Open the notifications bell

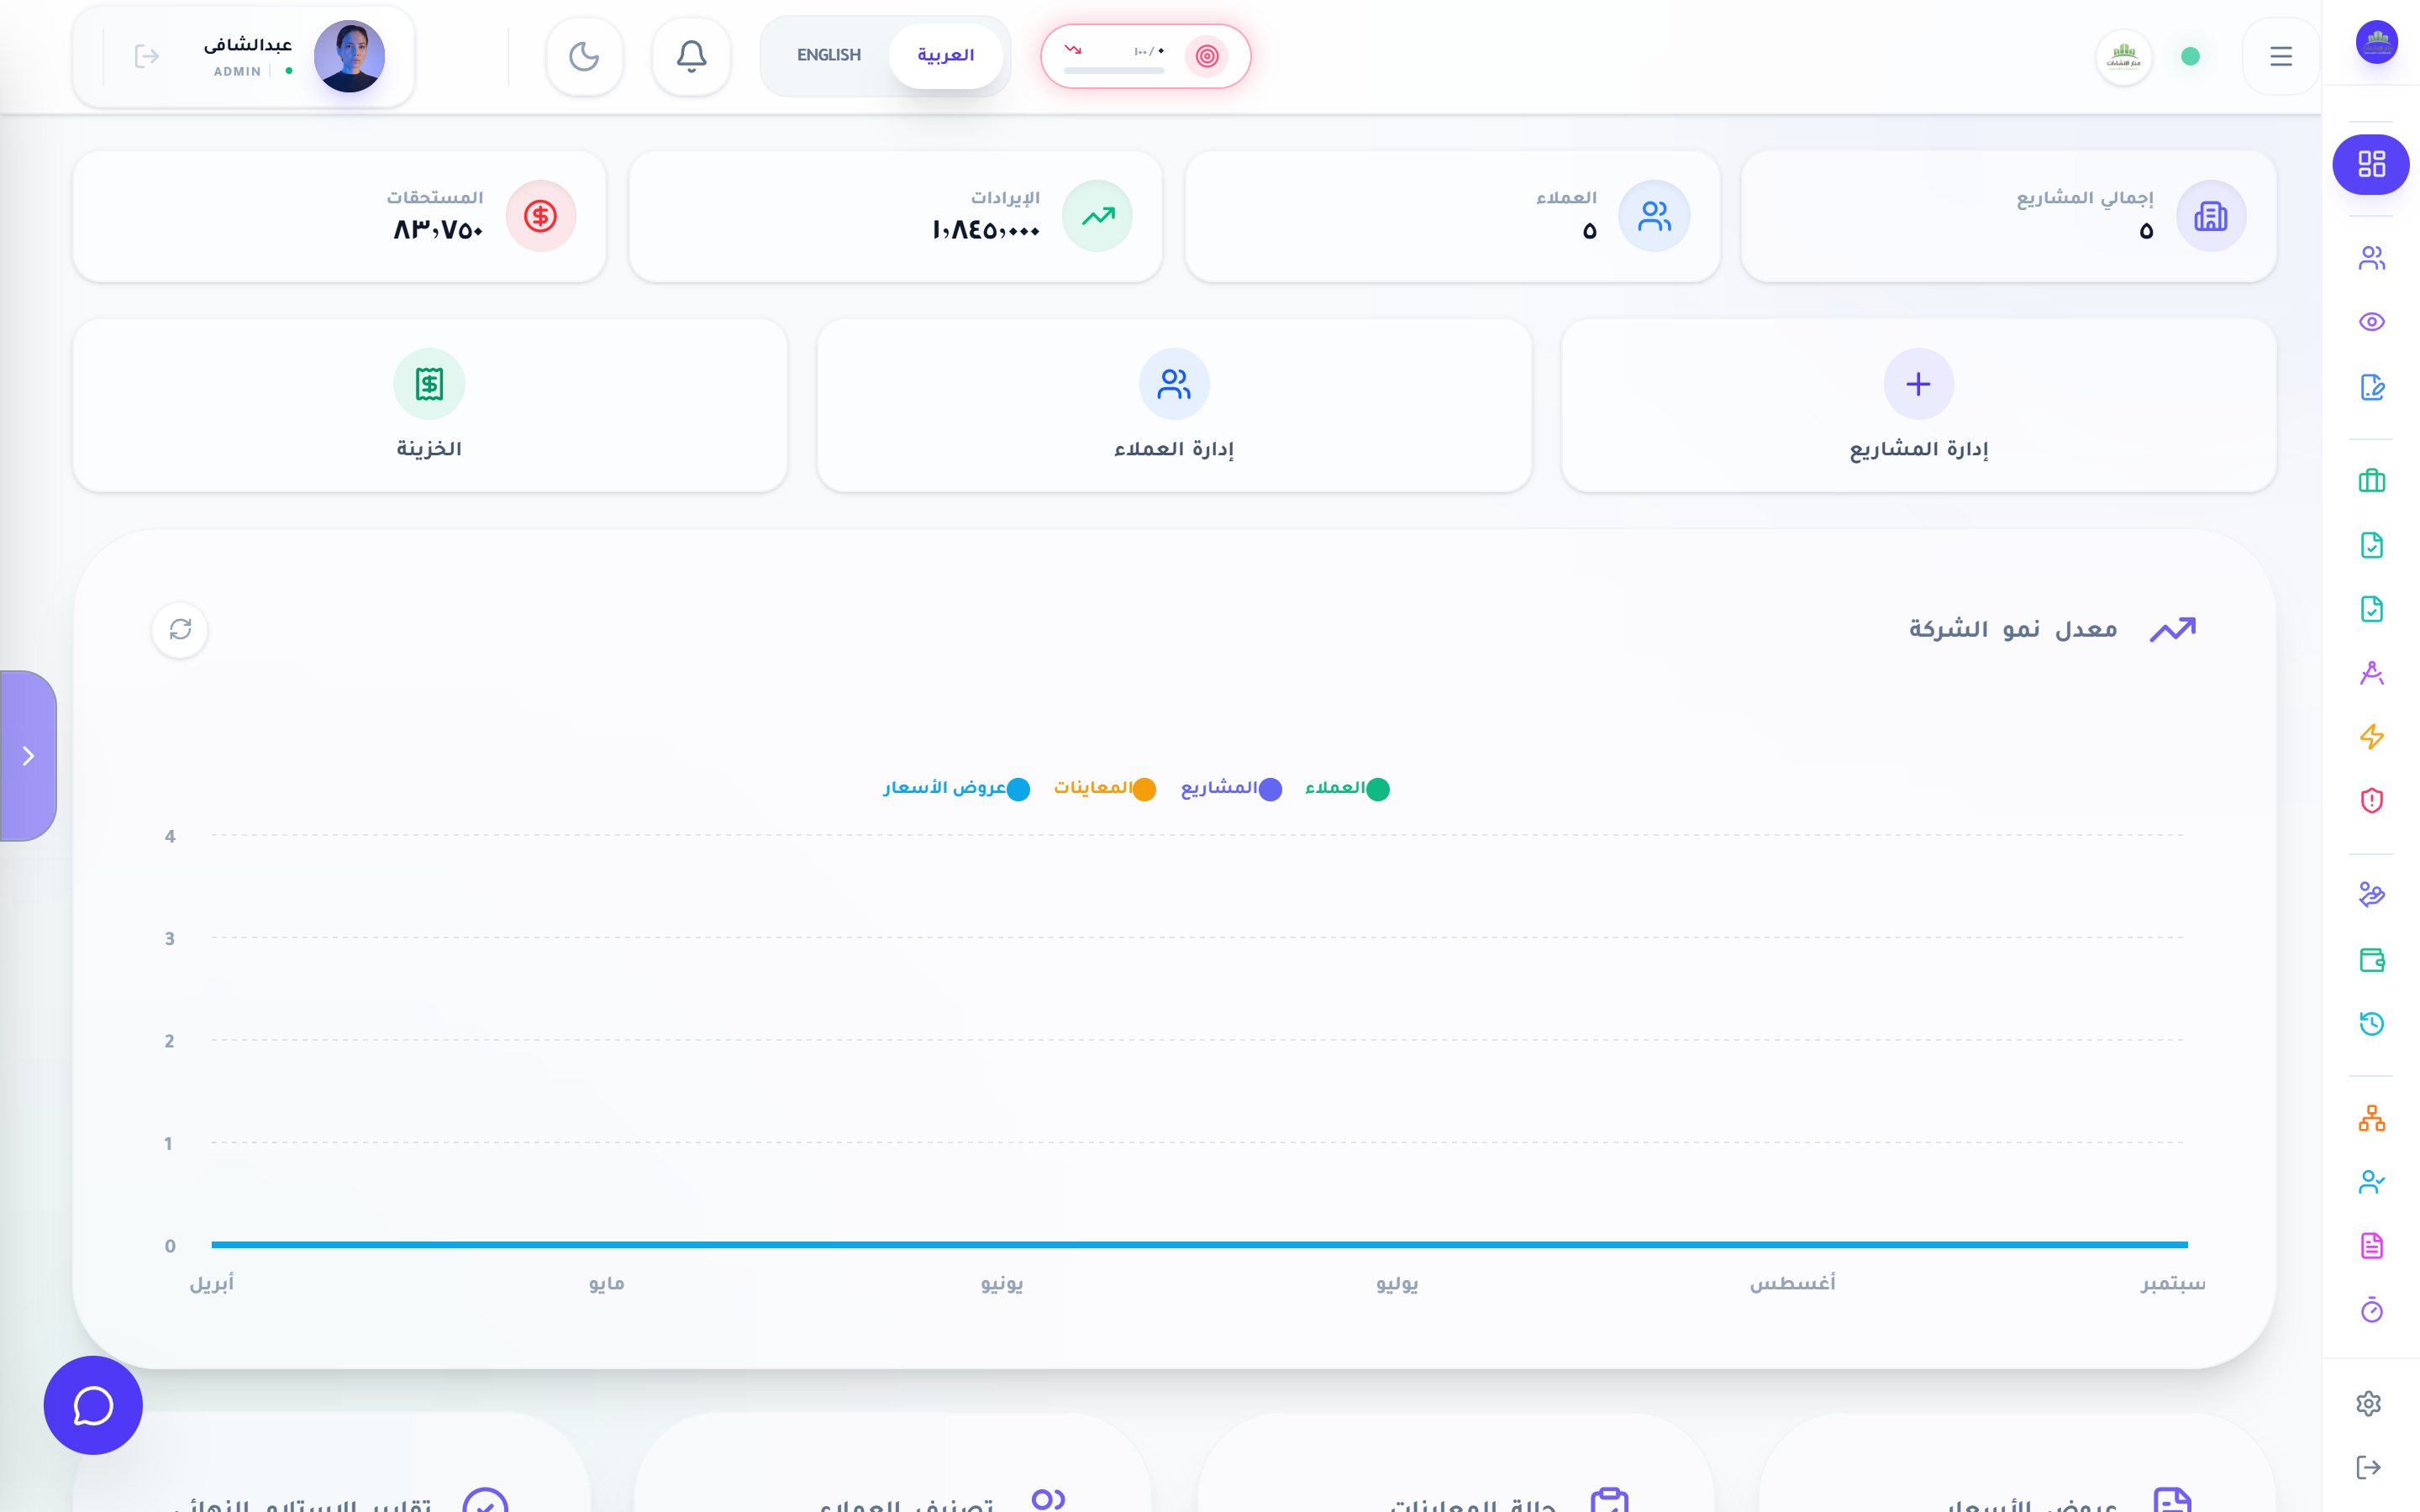click(x=691, y=56)
